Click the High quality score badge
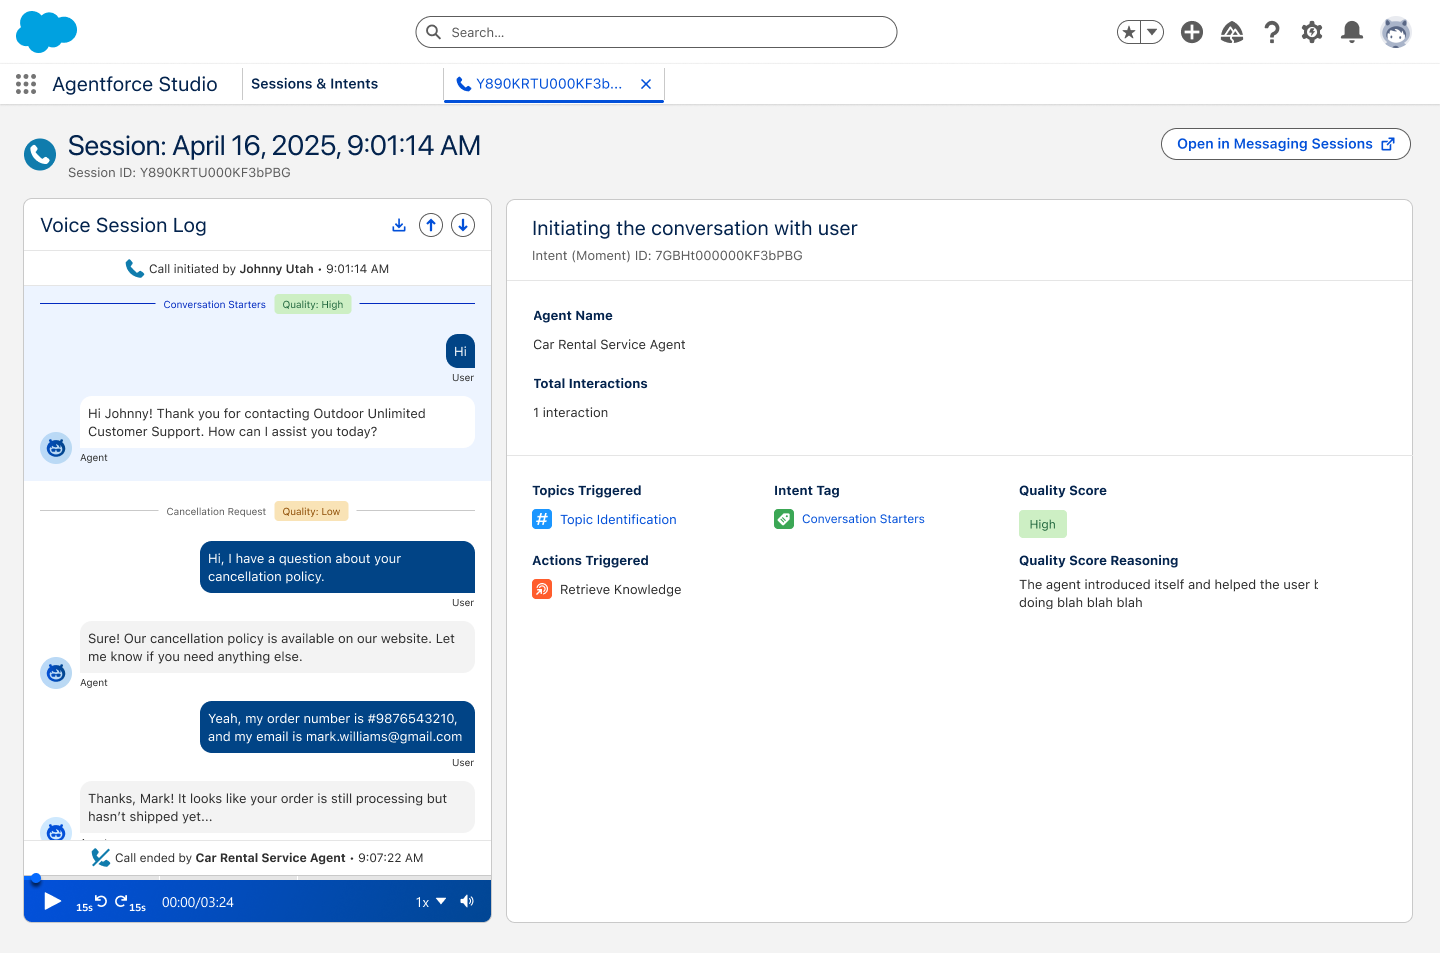This screenshot has height=953, width=1440. [x=1043, y=524]
